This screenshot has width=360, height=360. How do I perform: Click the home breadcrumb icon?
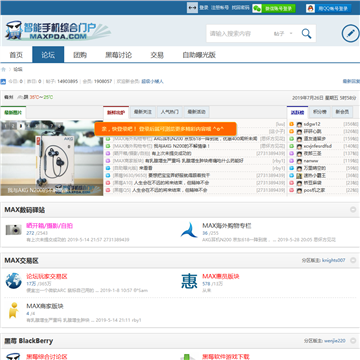pyautogui.click(x=3, y=69)
